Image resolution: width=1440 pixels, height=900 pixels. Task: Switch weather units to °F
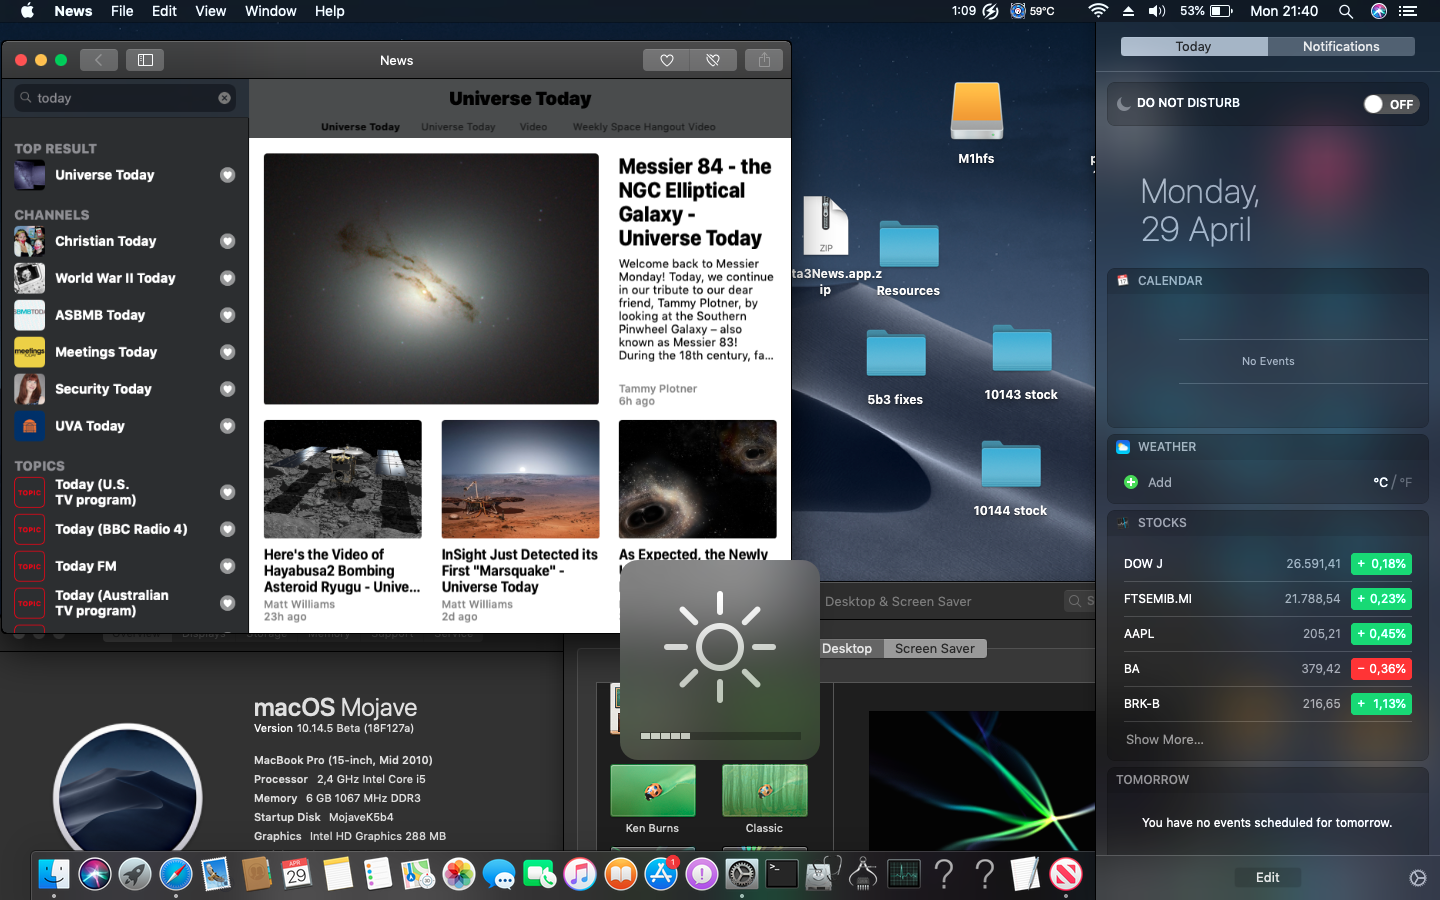click(1405, 482)
